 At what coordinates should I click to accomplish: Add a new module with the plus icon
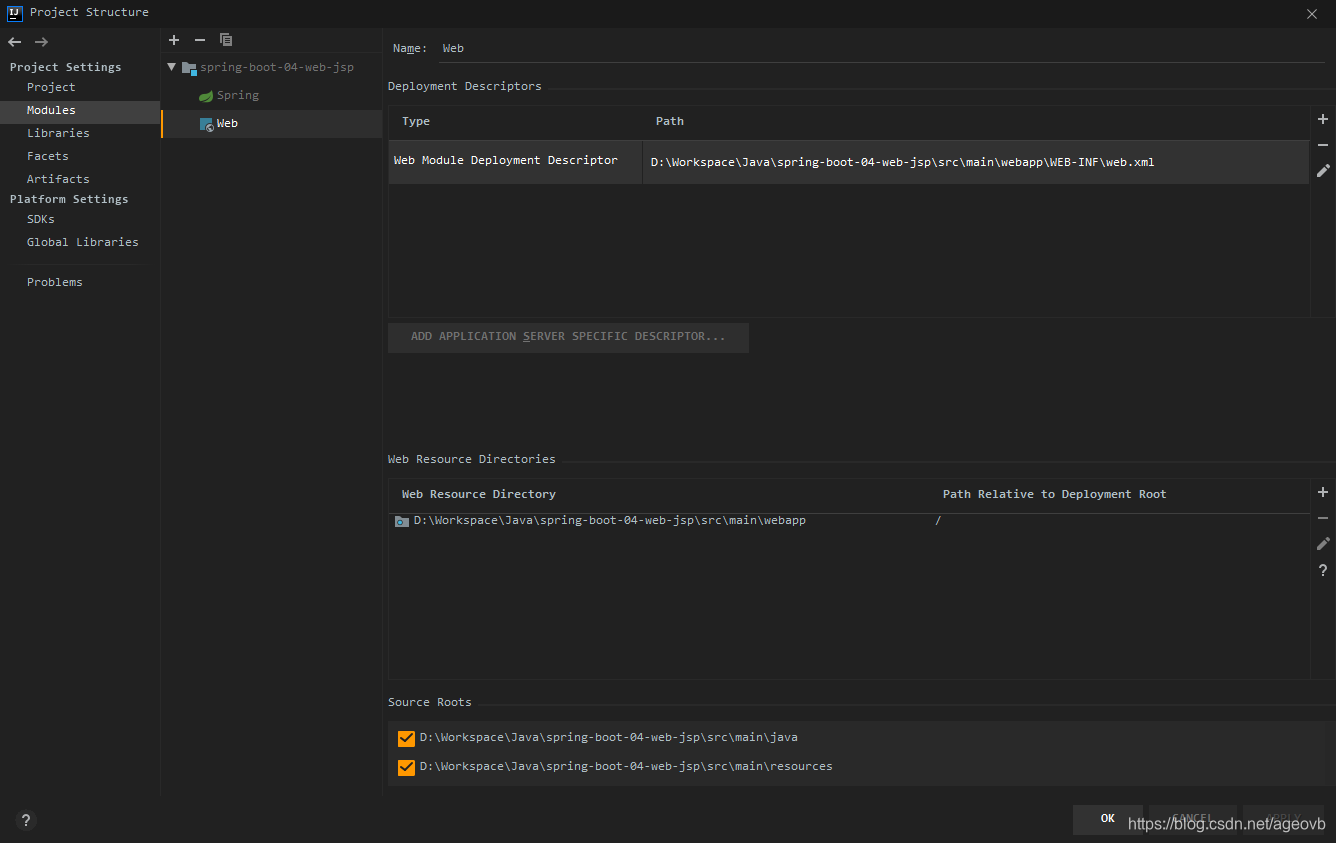click(x=174, y=40)
